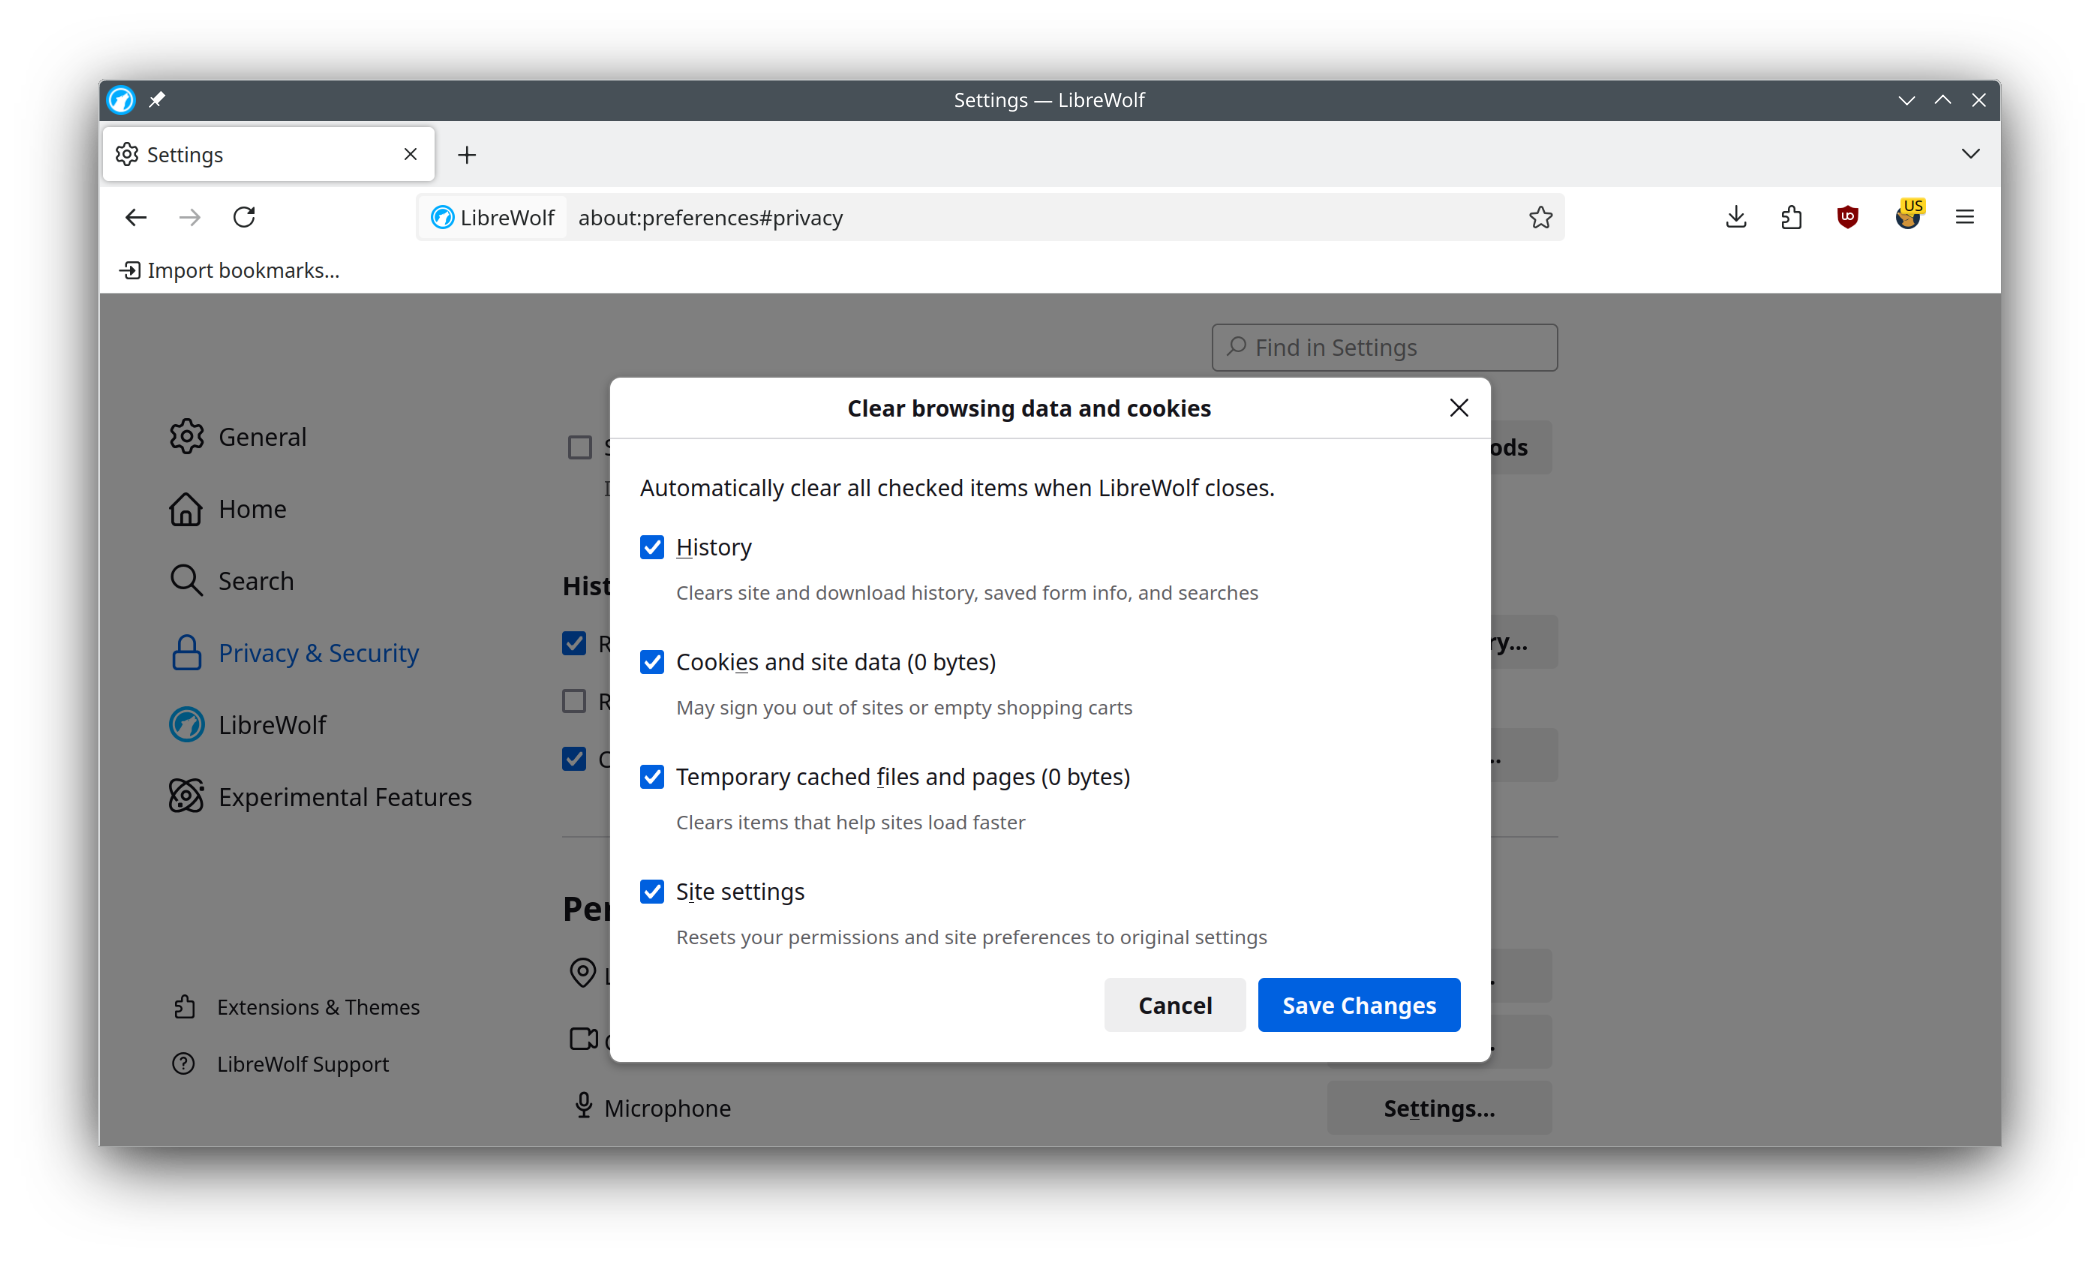Viewport: 2099px width, 1263px height.
Task: Open the General settings category
Action: (x=262, y=437)
